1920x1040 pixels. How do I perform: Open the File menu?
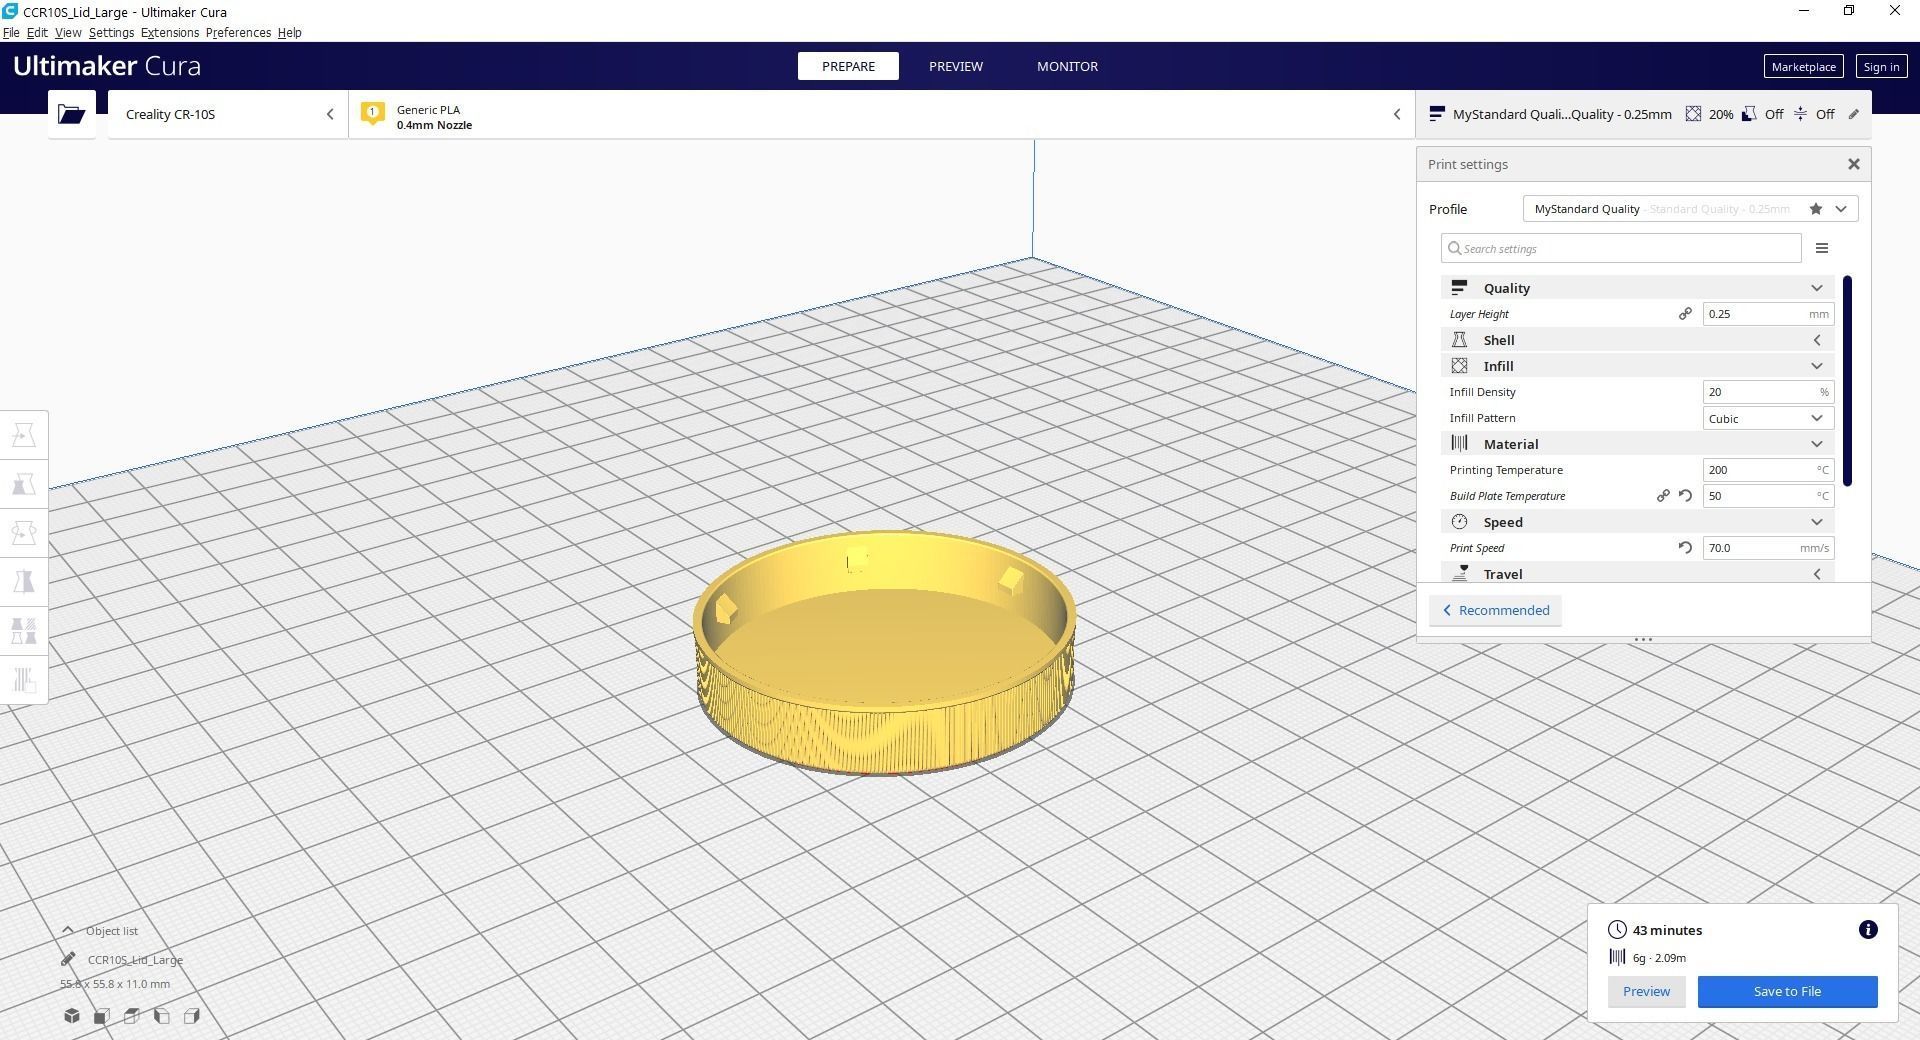click(11, 33)
